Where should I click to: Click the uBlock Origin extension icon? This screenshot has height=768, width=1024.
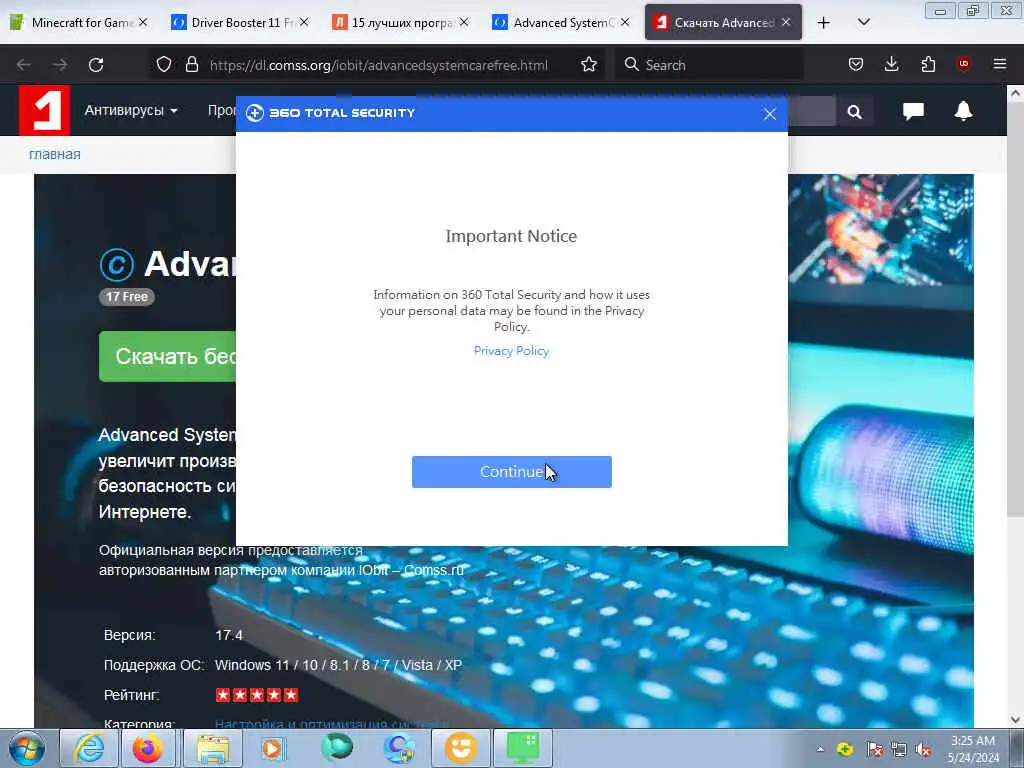coord(964,65)
